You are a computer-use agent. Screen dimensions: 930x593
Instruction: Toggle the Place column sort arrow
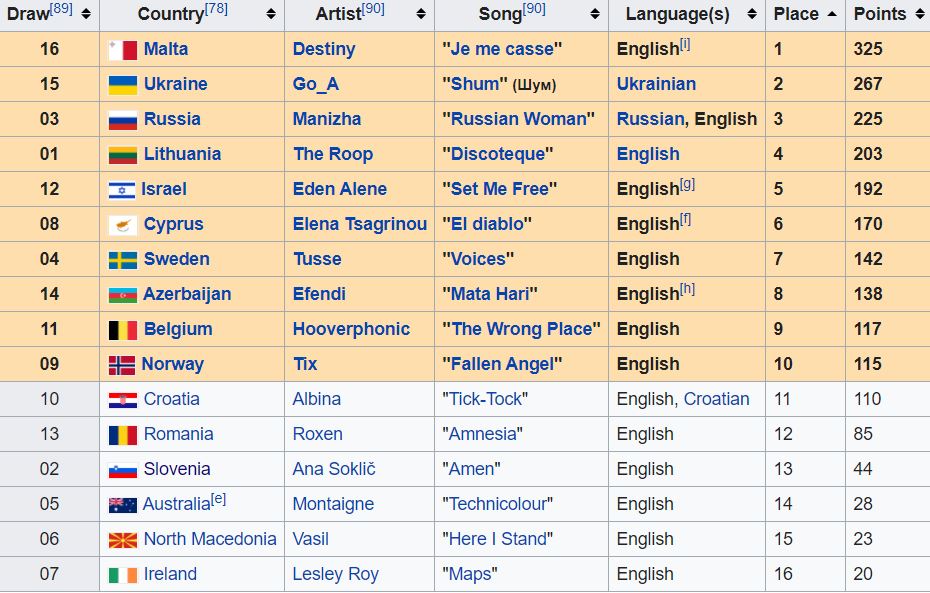832,14
